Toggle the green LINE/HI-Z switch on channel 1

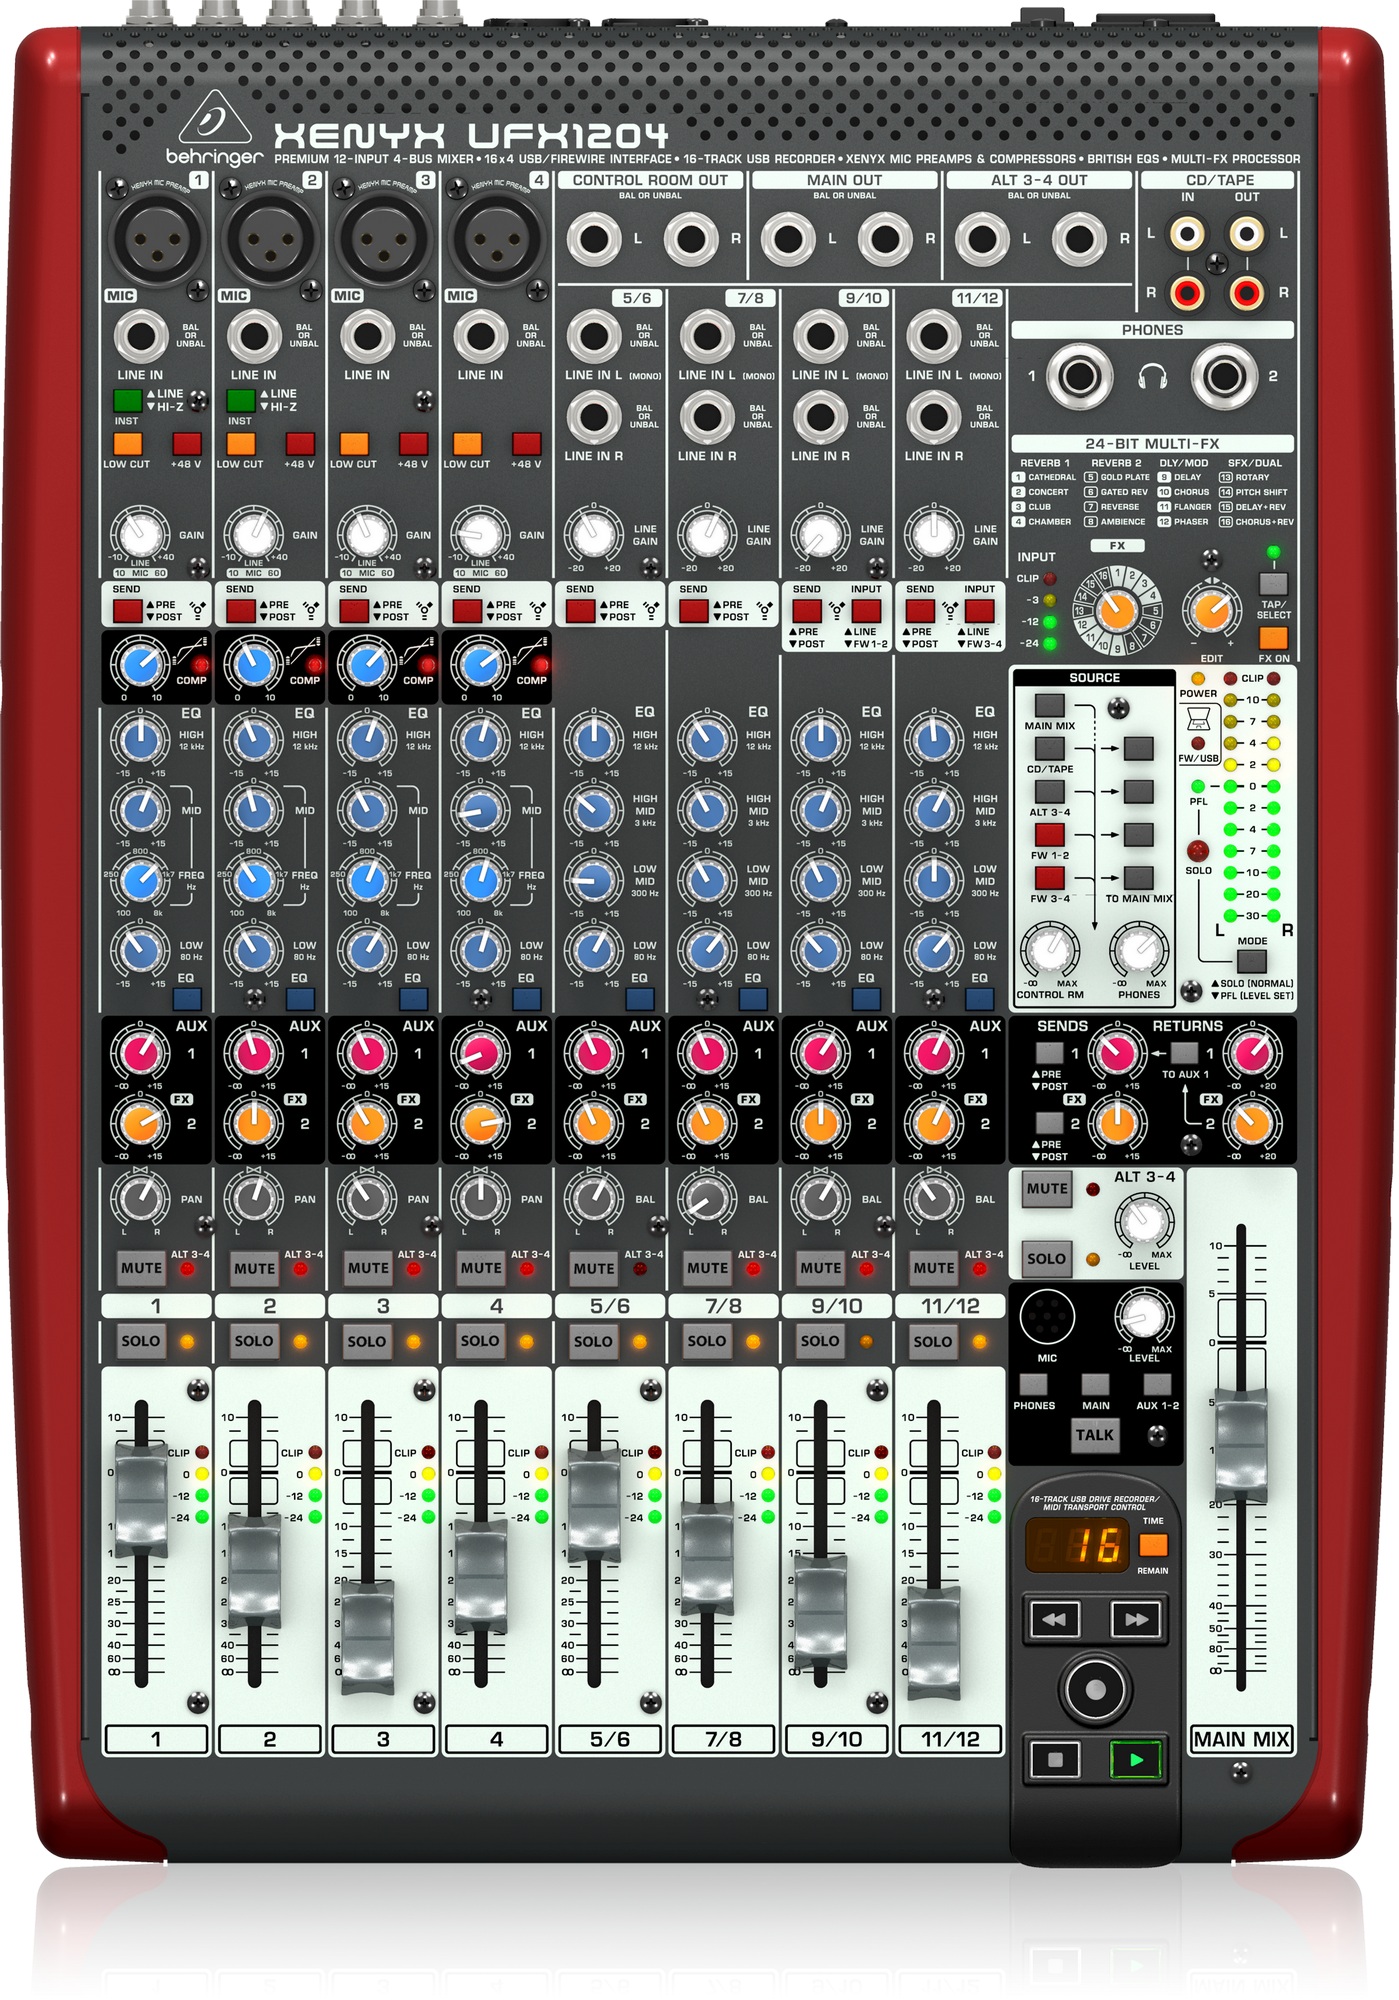click(128, 400)
